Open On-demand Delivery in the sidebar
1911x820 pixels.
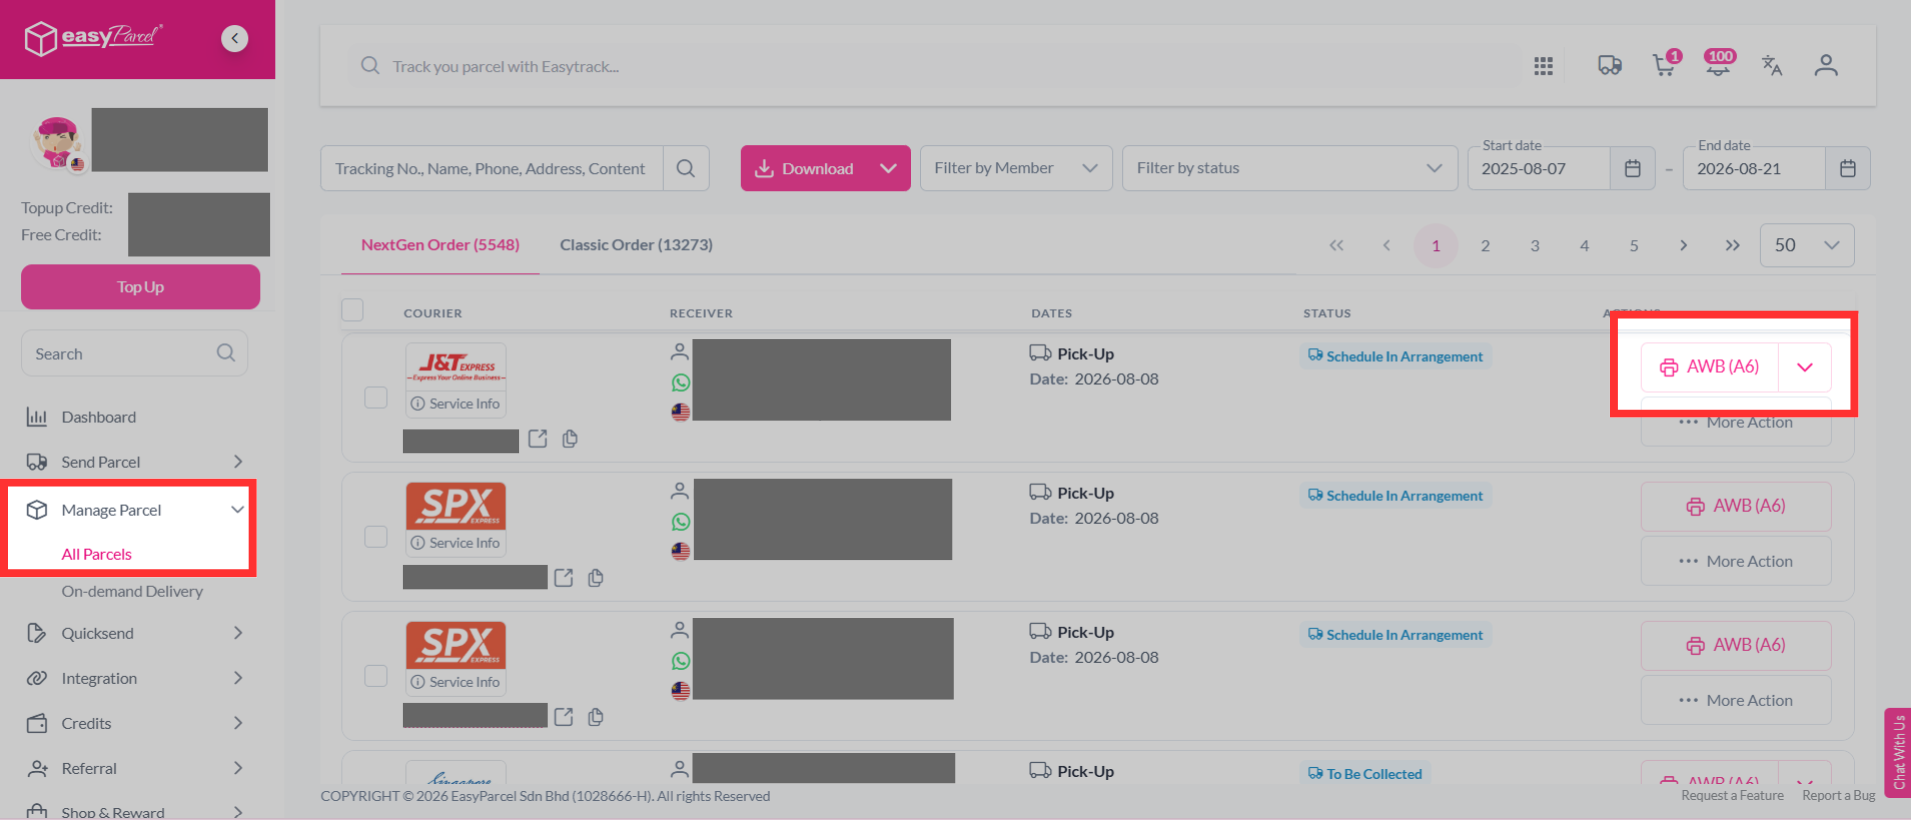(132, 591)
